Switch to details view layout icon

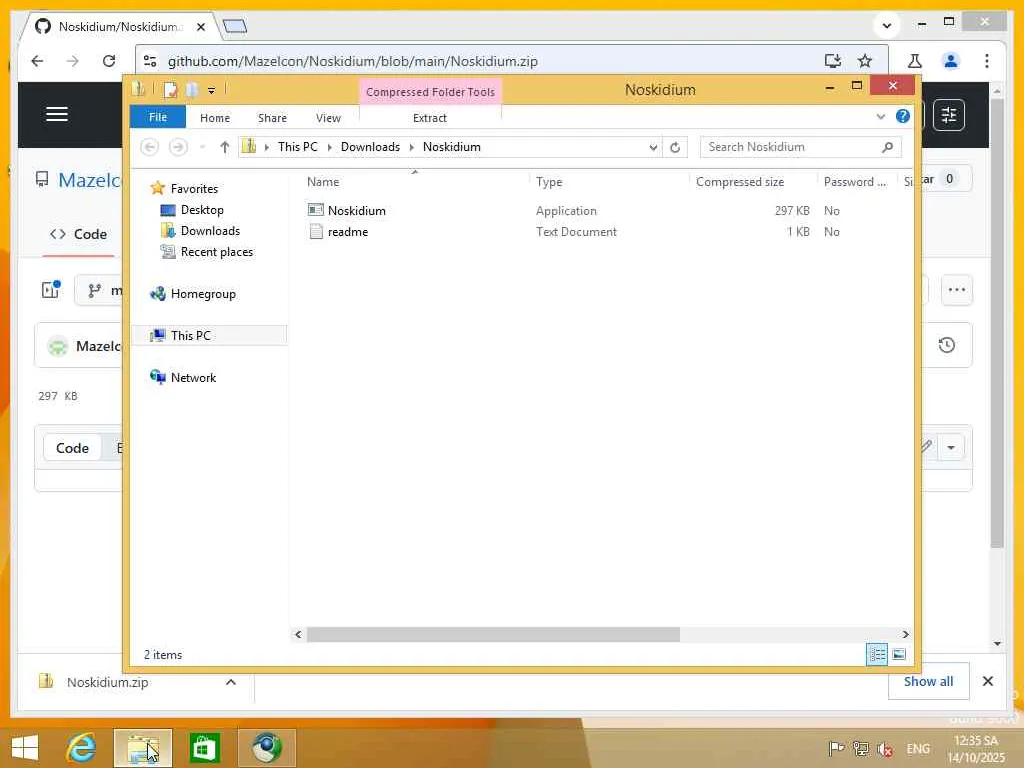(x=877, y=654)
